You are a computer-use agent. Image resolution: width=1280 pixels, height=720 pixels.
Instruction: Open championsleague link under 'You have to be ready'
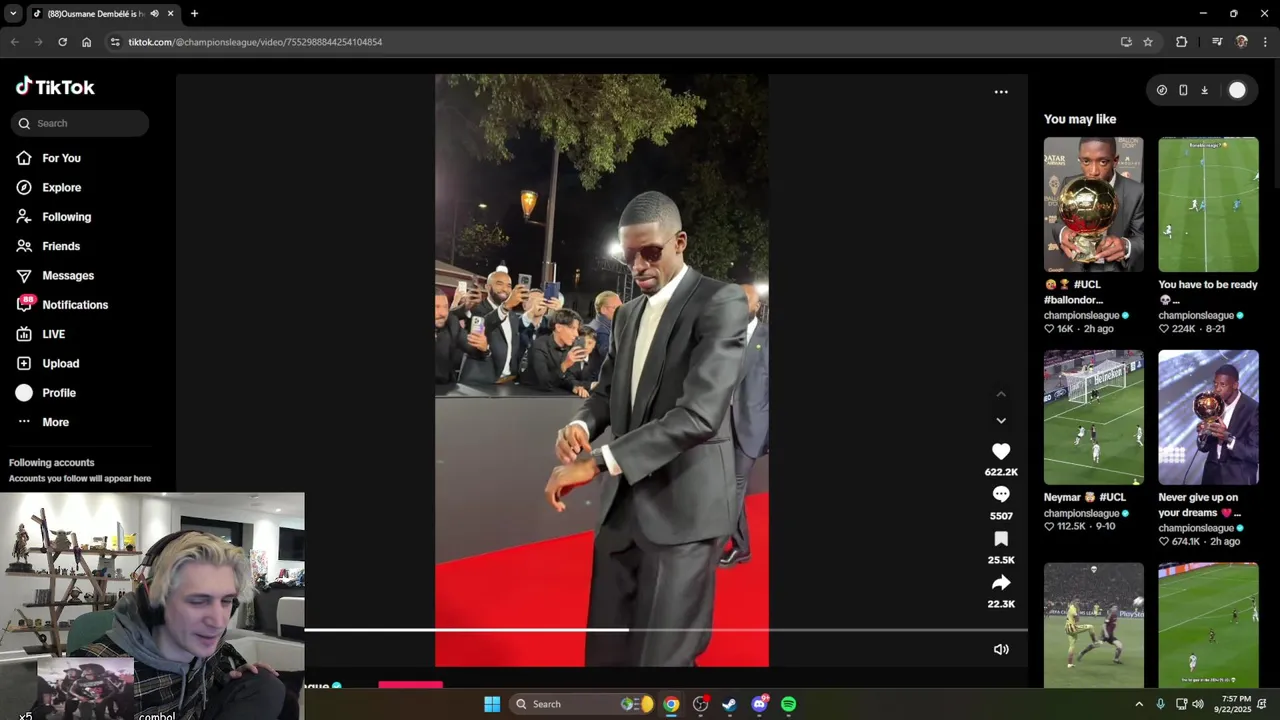click(1196, 315)
